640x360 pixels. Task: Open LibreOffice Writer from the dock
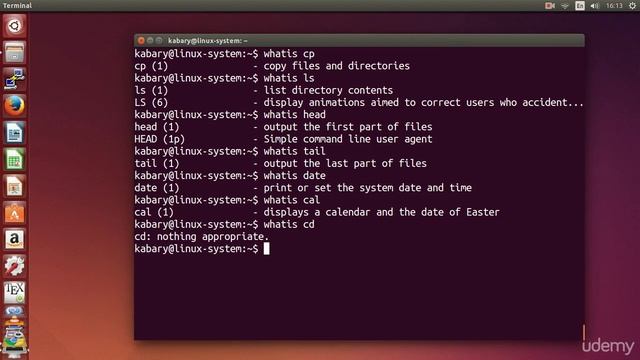click(x=14, y=133)
